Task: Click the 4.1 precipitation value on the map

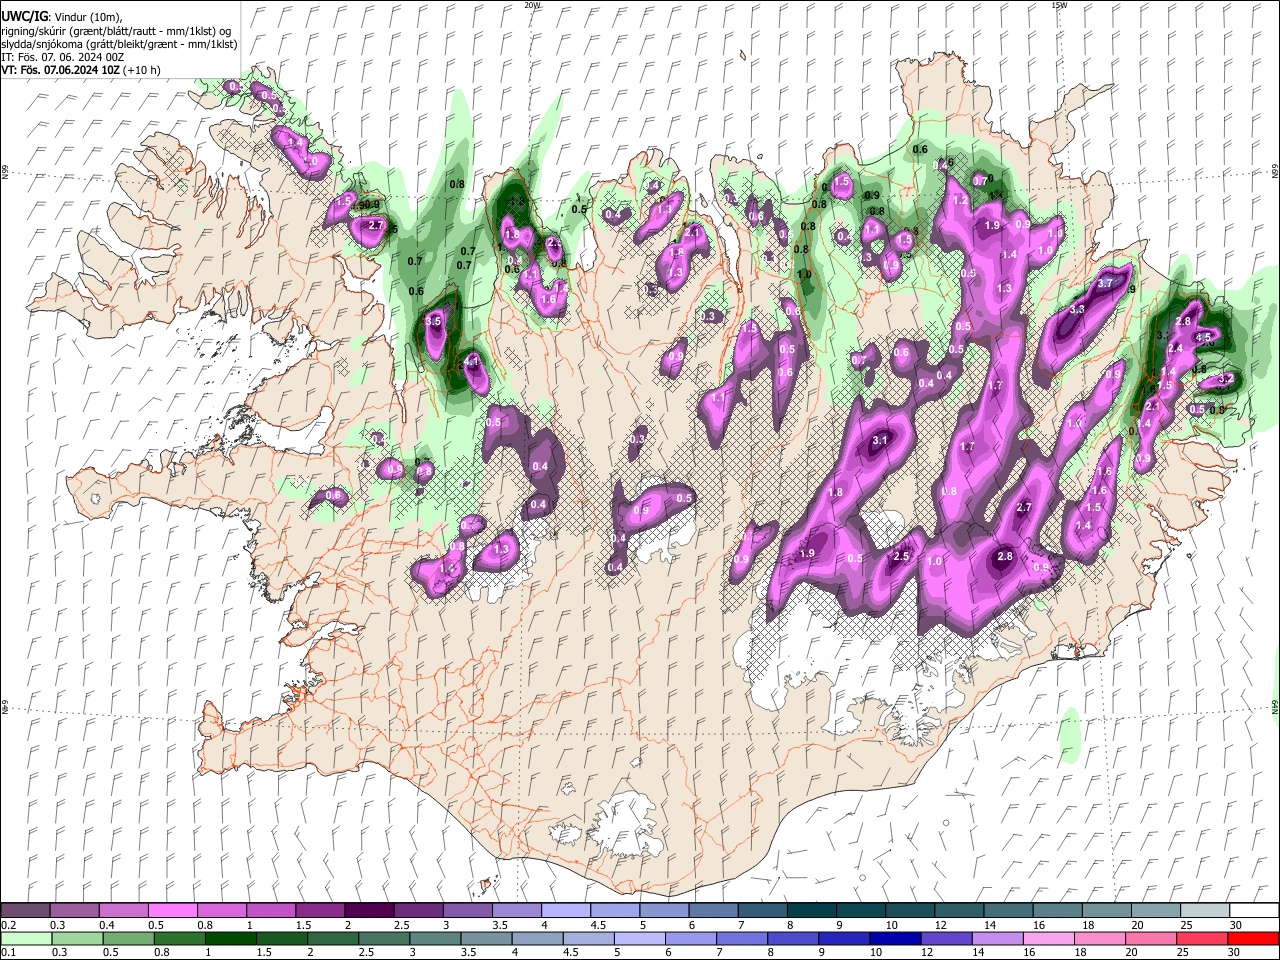Action: 472,361
